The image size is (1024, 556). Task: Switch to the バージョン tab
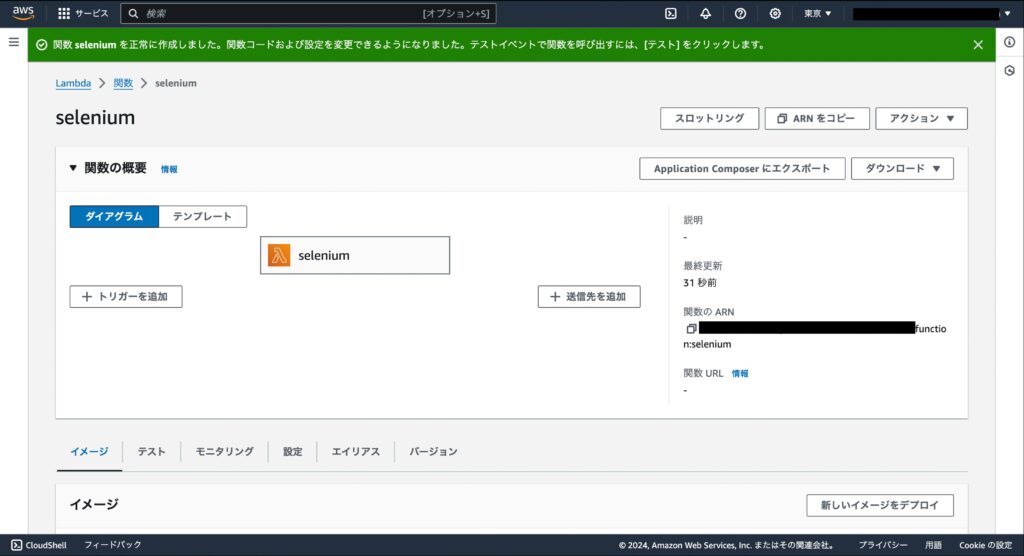click(x=433, y=451)
